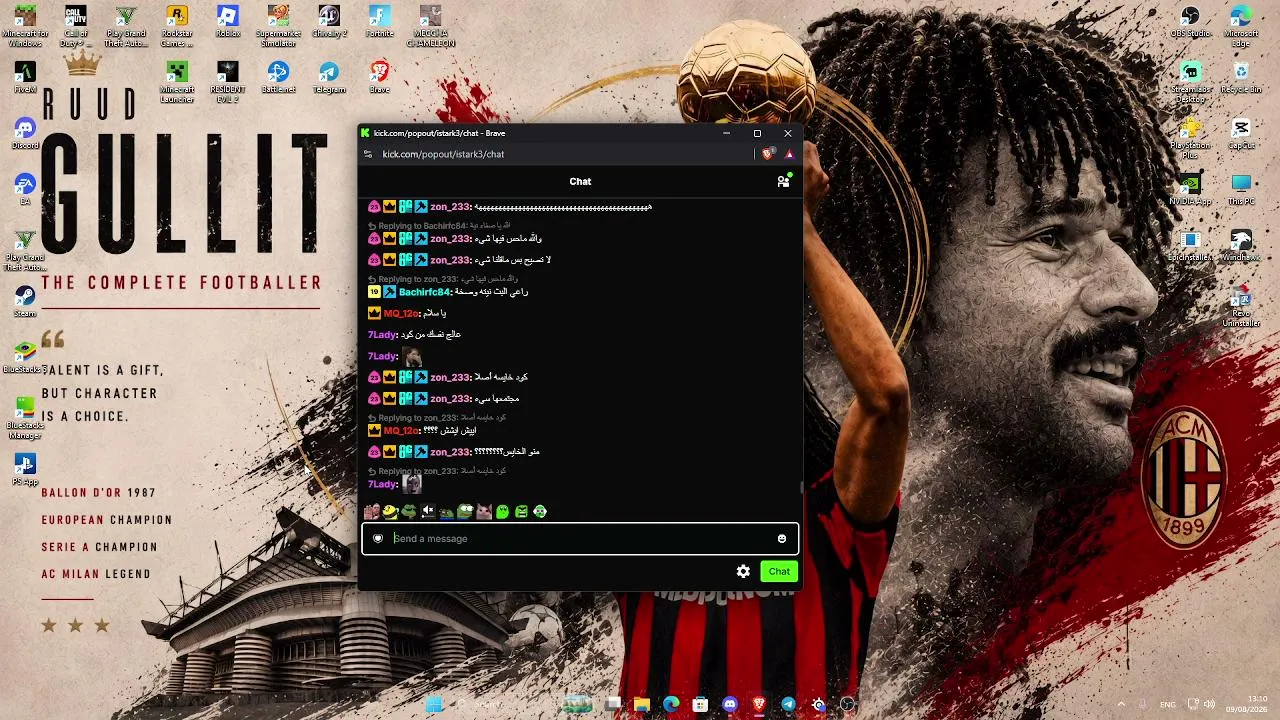Open RESIDENT EVIL 2 desktop shortcut
Viewport: 1280px width, 720px height.
pos(228,82)
